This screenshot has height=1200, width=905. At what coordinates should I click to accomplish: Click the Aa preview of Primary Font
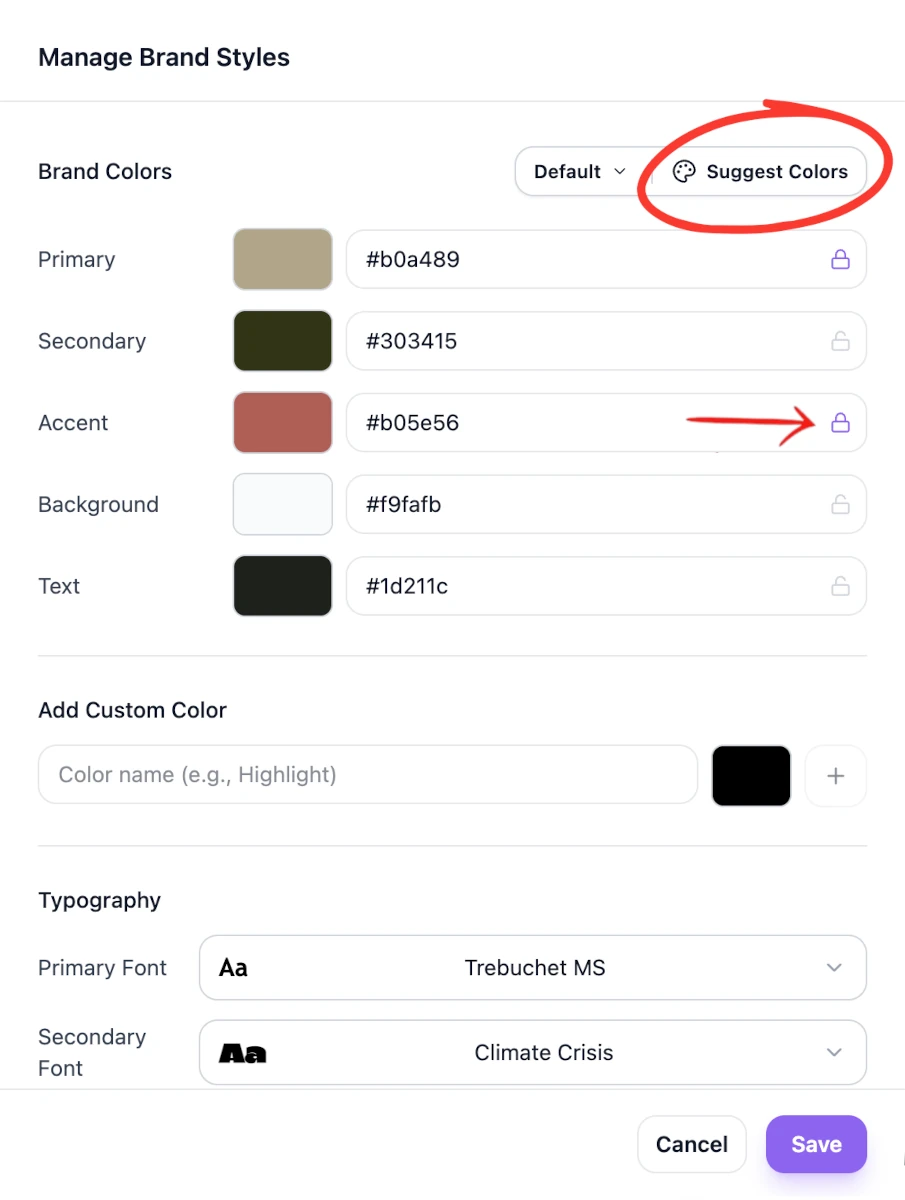pyautogui.click(x=233, y=968)
